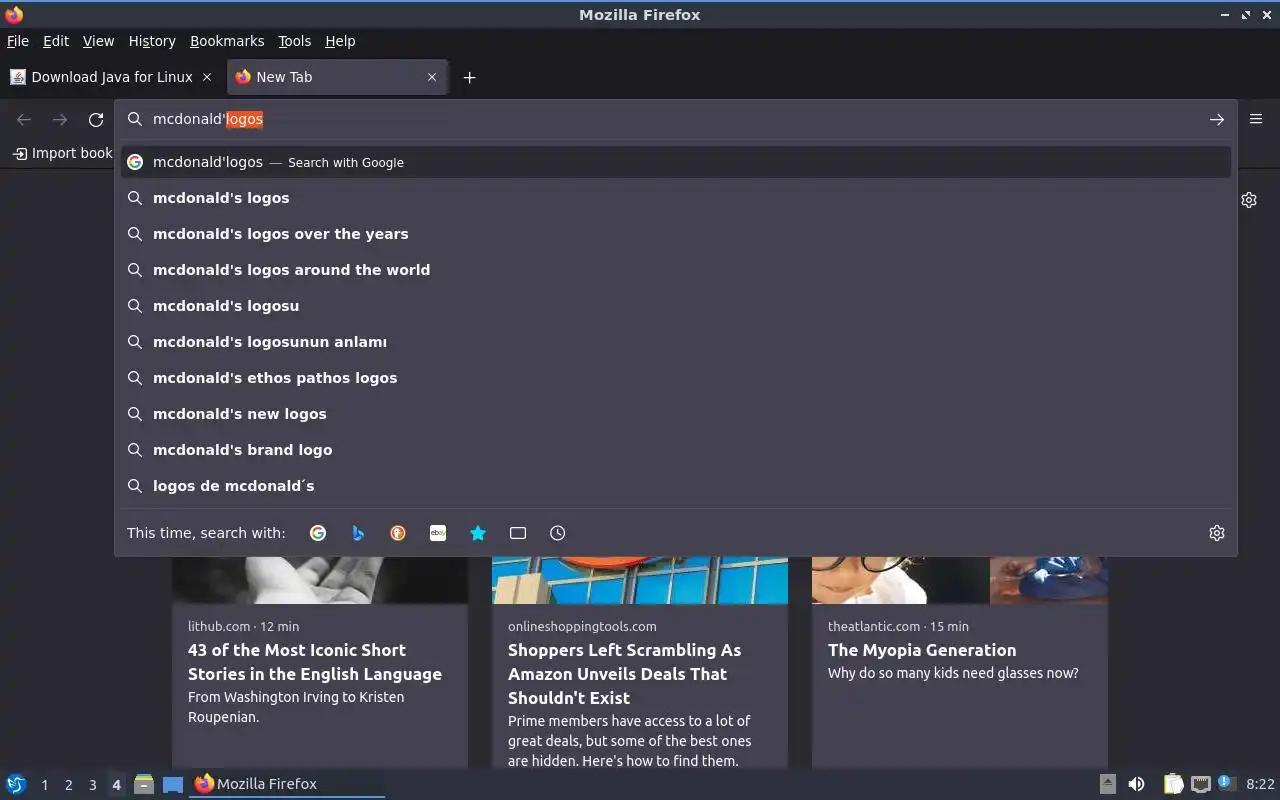Open the Bookmarks menu
This screenshot has height=800, width=1280.
[227, 41]
